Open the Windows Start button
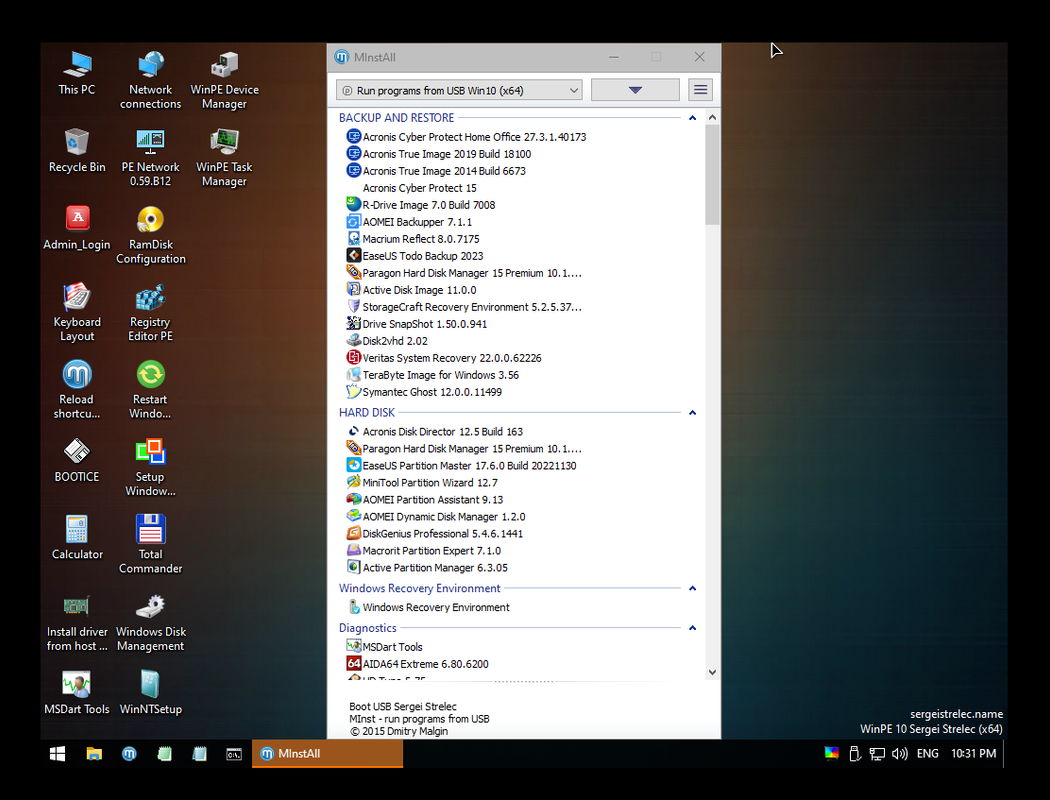Screen dimensions: 1050x800 point(58,754)
